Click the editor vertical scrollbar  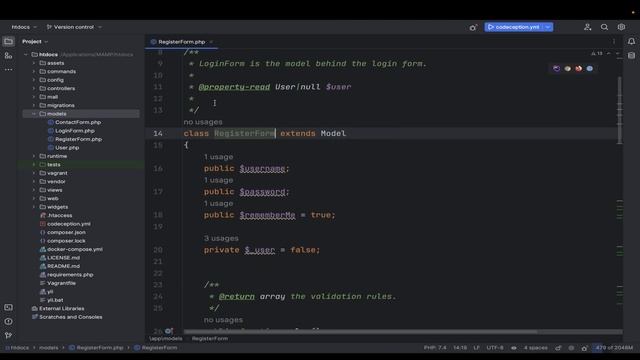point(620,110)
